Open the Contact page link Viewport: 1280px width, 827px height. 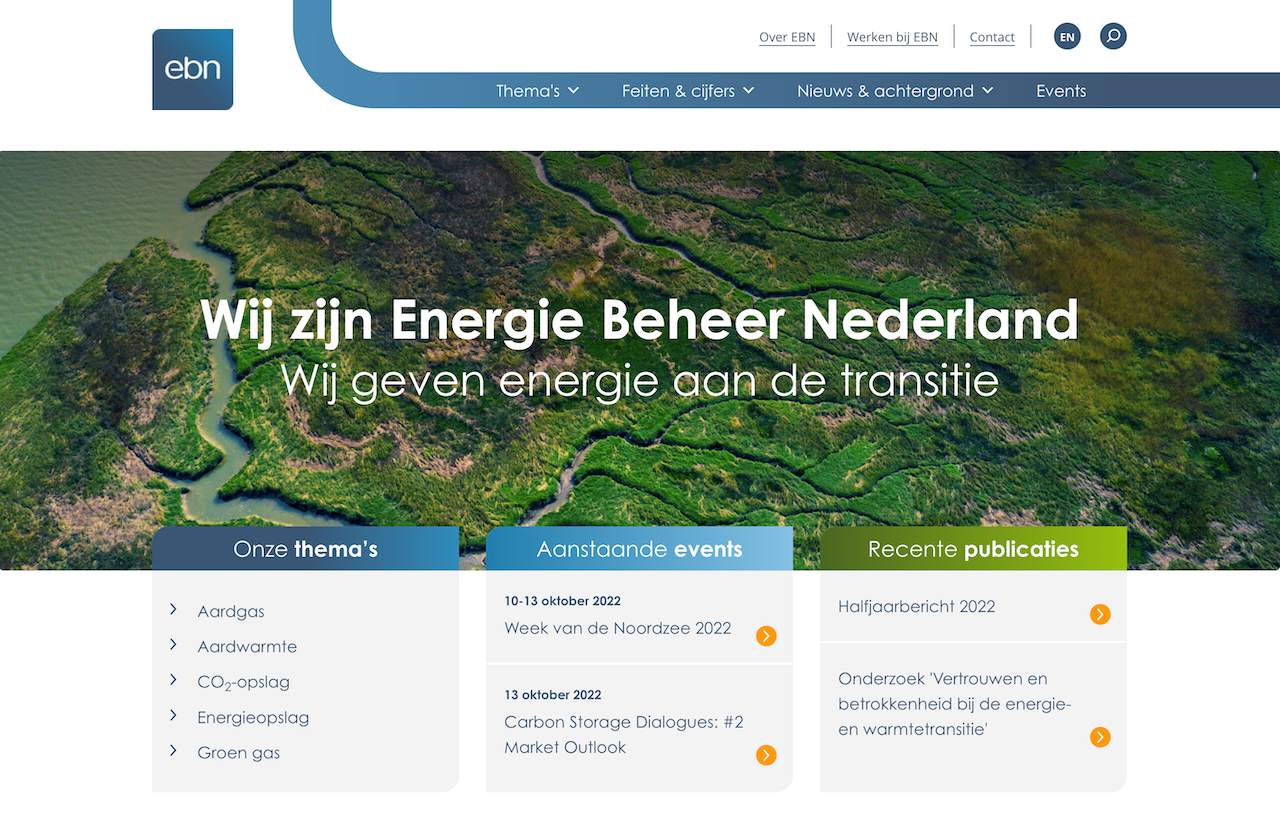(x=992, y=36)
